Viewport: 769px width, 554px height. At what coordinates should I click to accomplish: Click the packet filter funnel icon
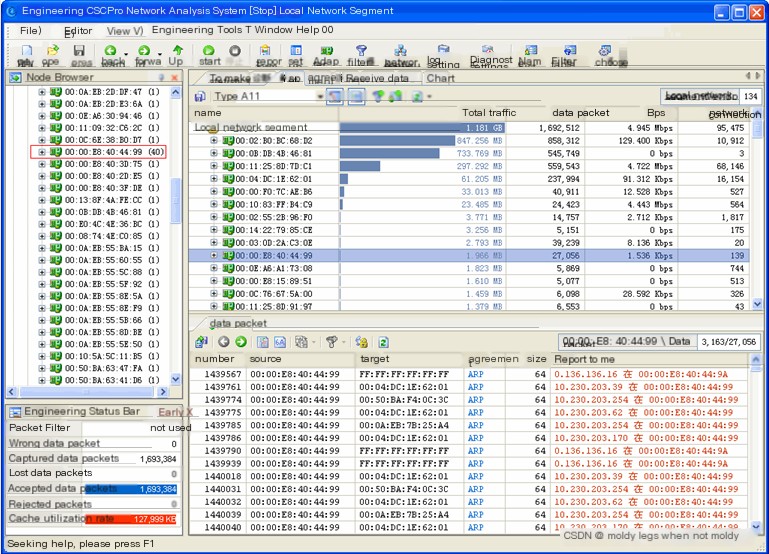332,342
